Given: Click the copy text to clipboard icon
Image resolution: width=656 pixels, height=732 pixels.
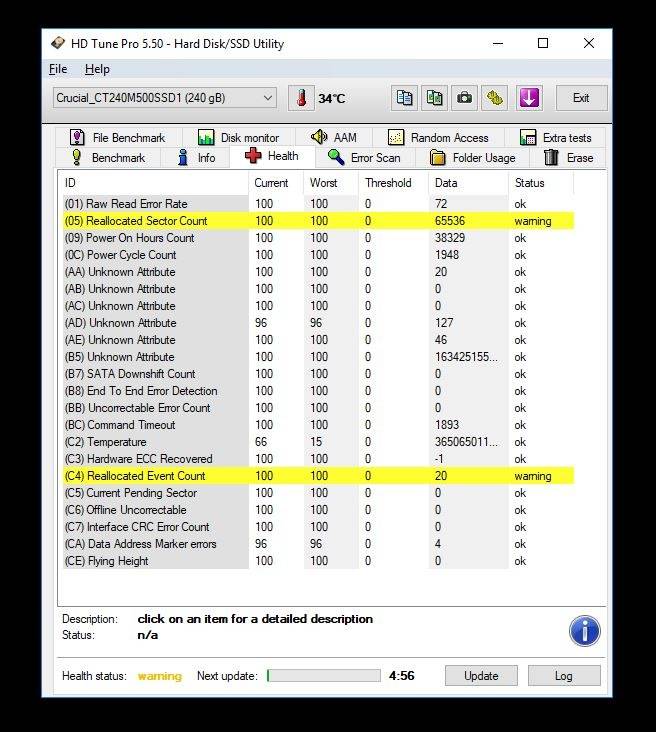Looking at the screenshot, I should pyautogui.click(x=404, y=98).
